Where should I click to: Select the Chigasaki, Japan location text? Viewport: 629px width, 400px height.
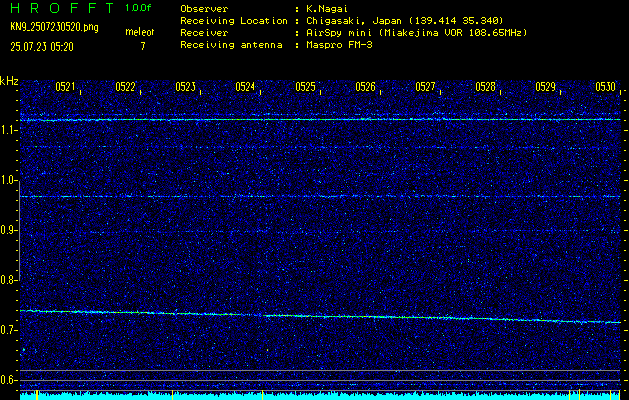(404, 20)
